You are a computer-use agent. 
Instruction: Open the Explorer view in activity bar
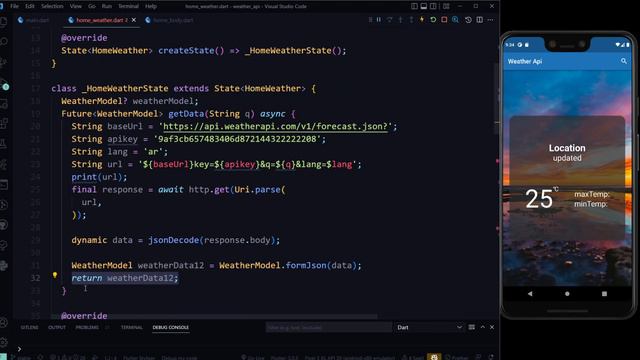pos(4,22)
